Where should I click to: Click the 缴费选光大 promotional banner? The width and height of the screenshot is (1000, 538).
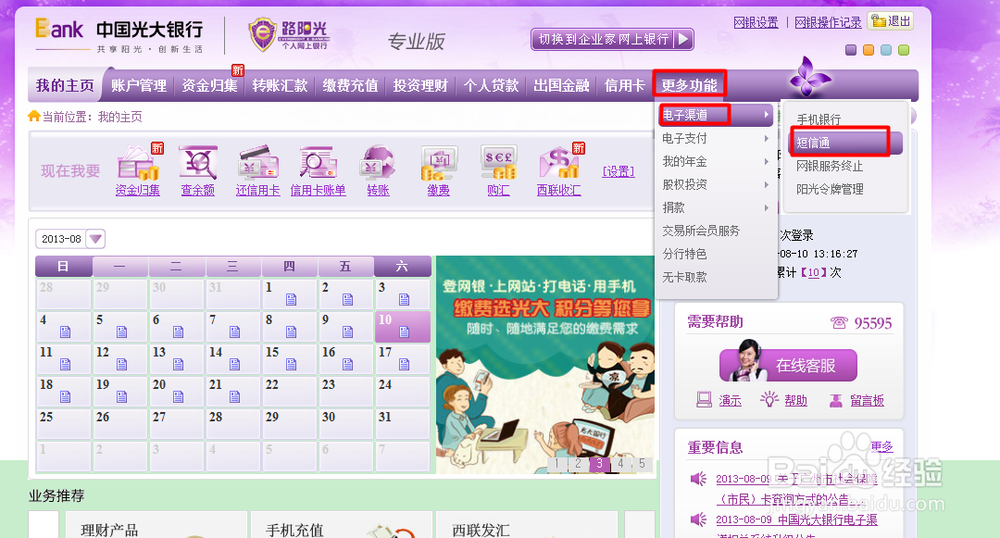pos(546,365)
